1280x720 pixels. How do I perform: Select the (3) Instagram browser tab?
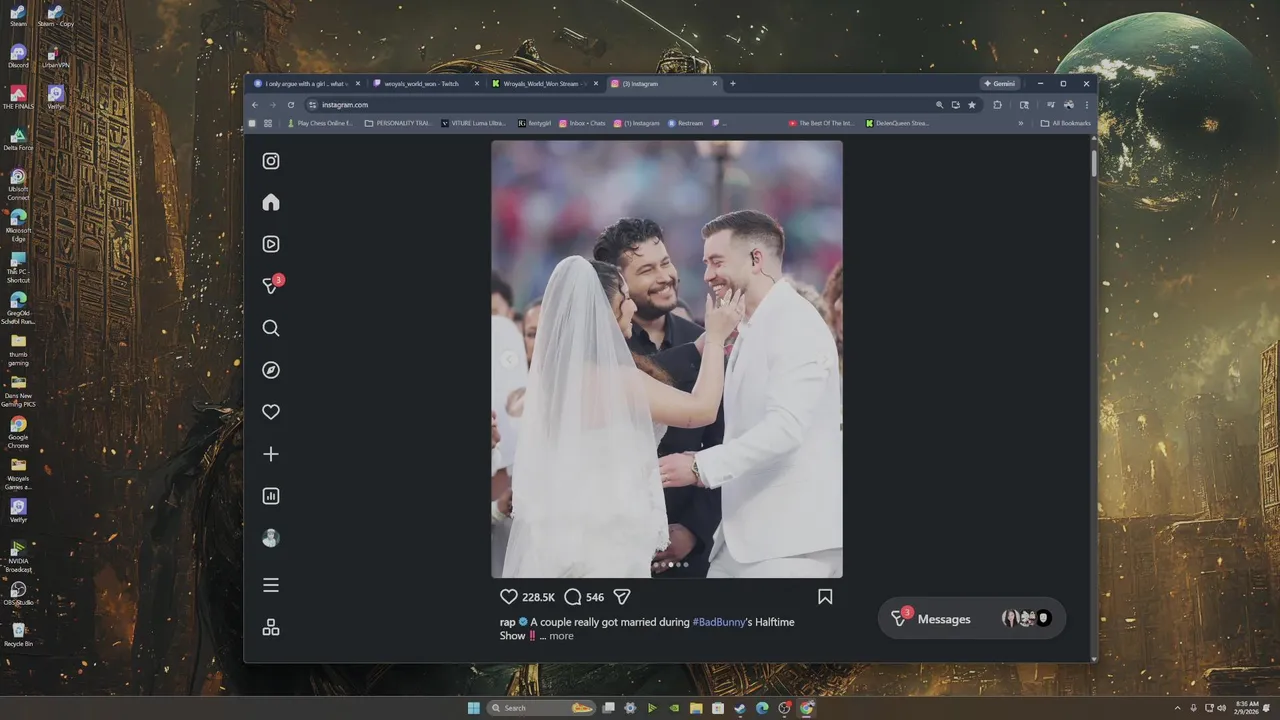[663, 84]
